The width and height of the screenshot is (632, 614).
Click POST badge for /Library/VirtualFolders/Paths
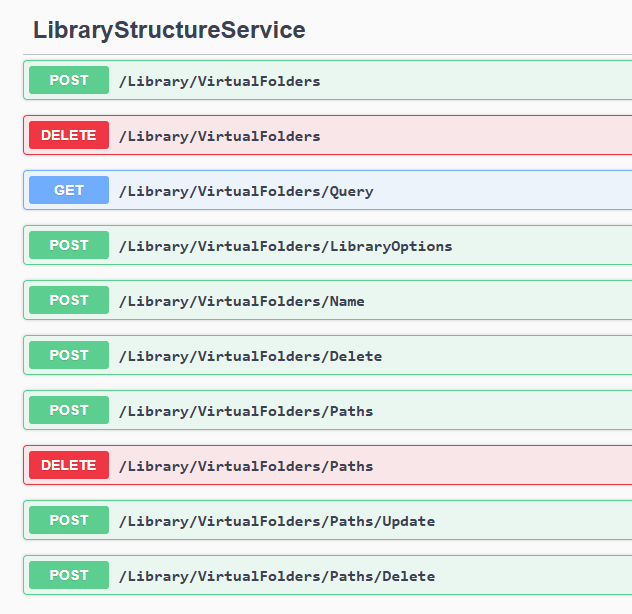click(69, 410)
